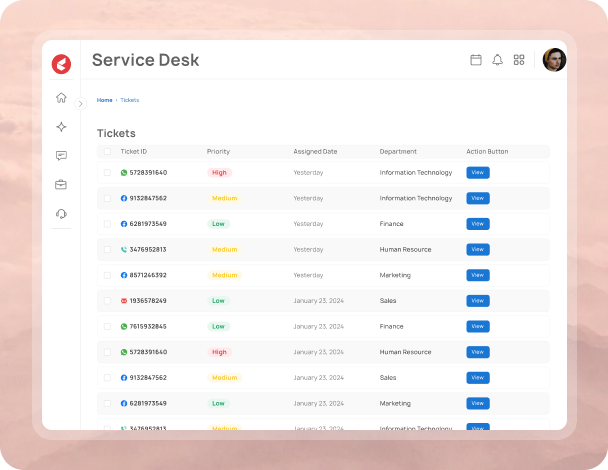This screenshot has height=470, width=608.
Task: Open the sparkle star sidebar icon
Action: (x=61, y=127)
